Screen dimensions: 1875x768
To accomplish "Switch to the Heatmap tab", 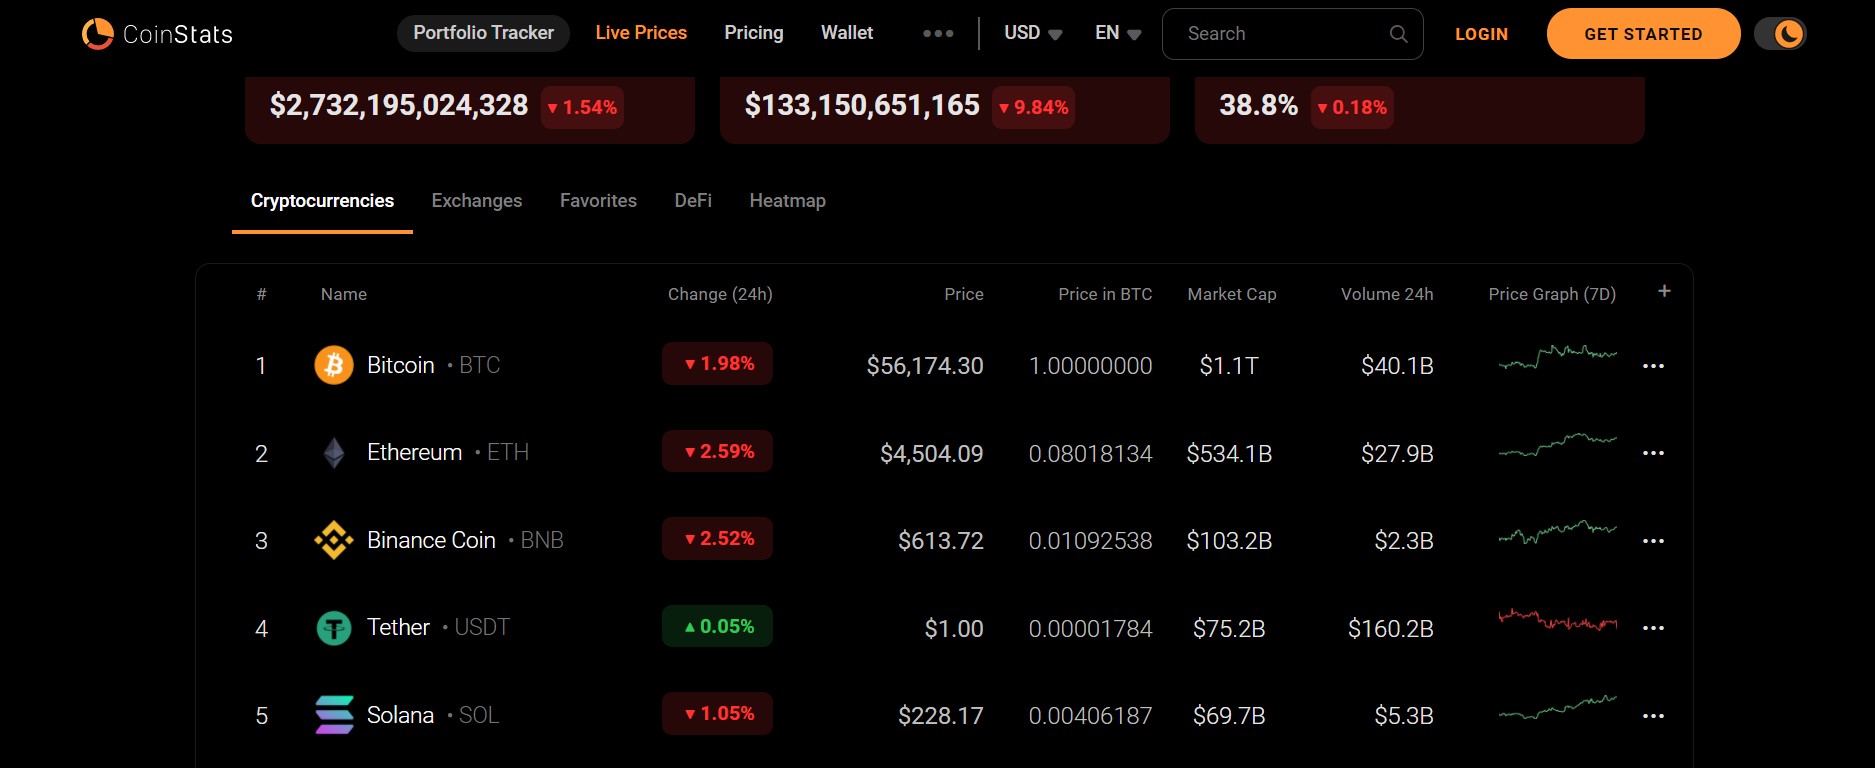I will (x=788, y=201).
